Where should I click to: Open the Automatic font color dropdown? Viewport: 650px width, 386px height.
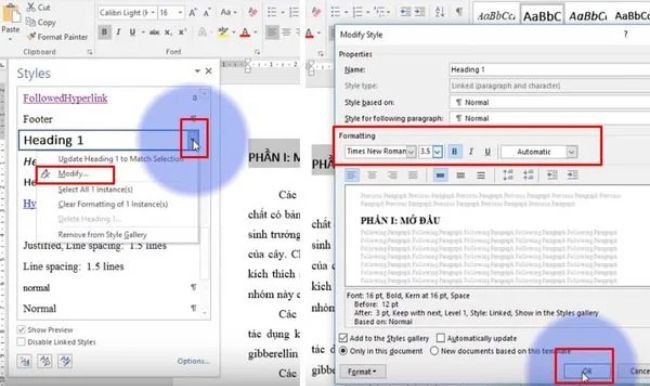pos(572,152)
